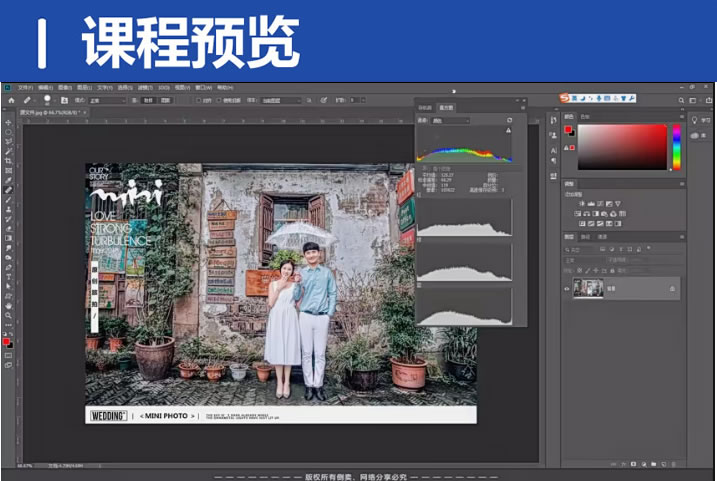Select the Brush tool
The height and width of the screenshot is (481, 717).
(x=8, y=200)
